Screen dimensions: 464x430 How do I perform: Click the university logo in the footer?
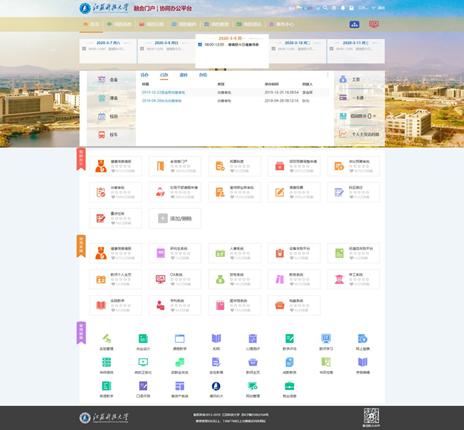click(104, 417)
